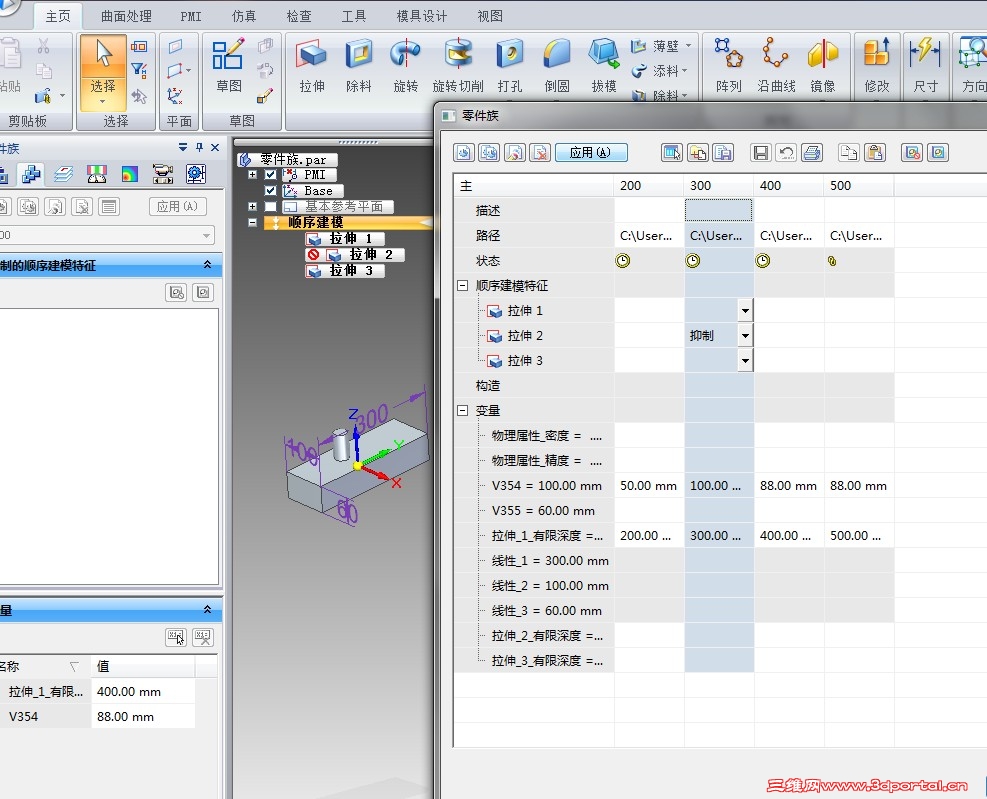This screenshot has width=987, height=799.
Task: Select the 沿曲线 along-curve pattern tool
Action: (776, 65)
